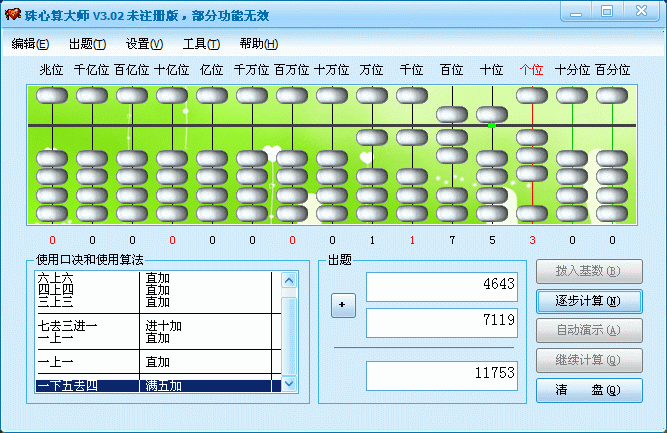Click the 清盘(Q) button
Viewport: 667px width, 433px height.
point(589,390)
